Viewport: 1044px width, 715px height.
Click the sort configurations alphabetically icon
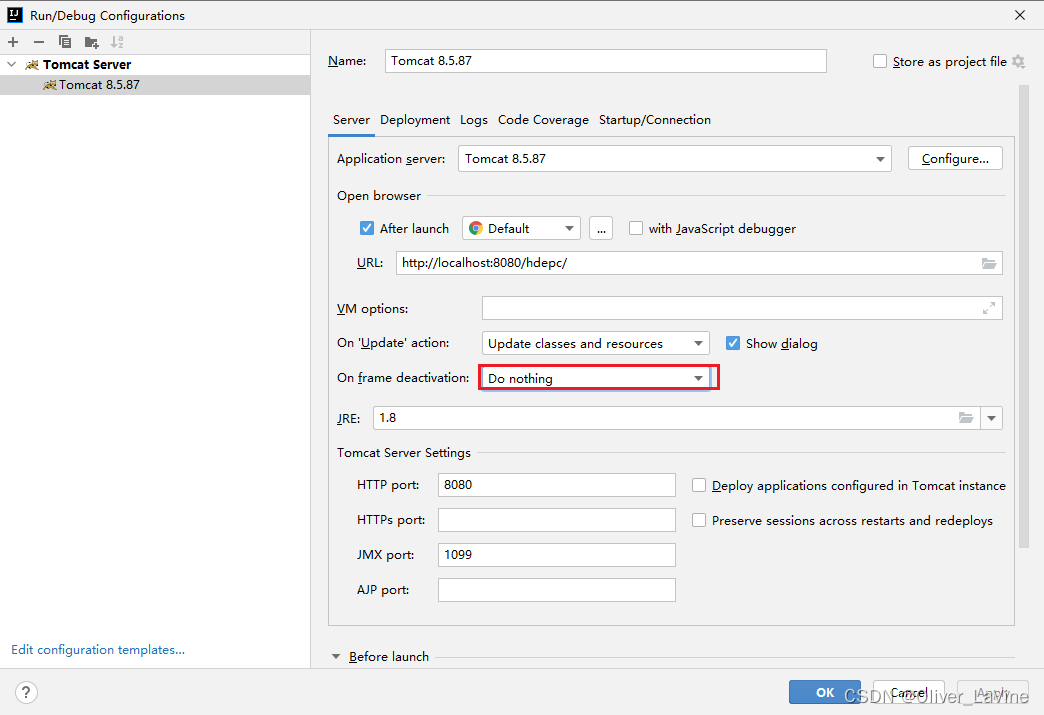(x=117, y=42)
